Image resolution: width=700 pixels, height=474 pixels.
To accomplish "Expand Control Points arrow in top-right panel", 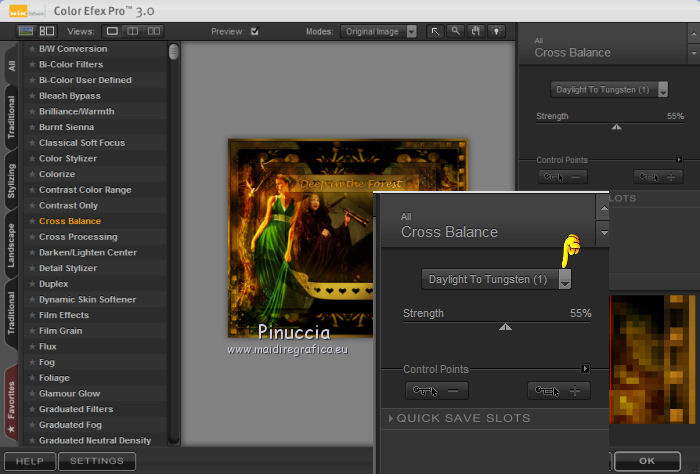I will (679, 159).
